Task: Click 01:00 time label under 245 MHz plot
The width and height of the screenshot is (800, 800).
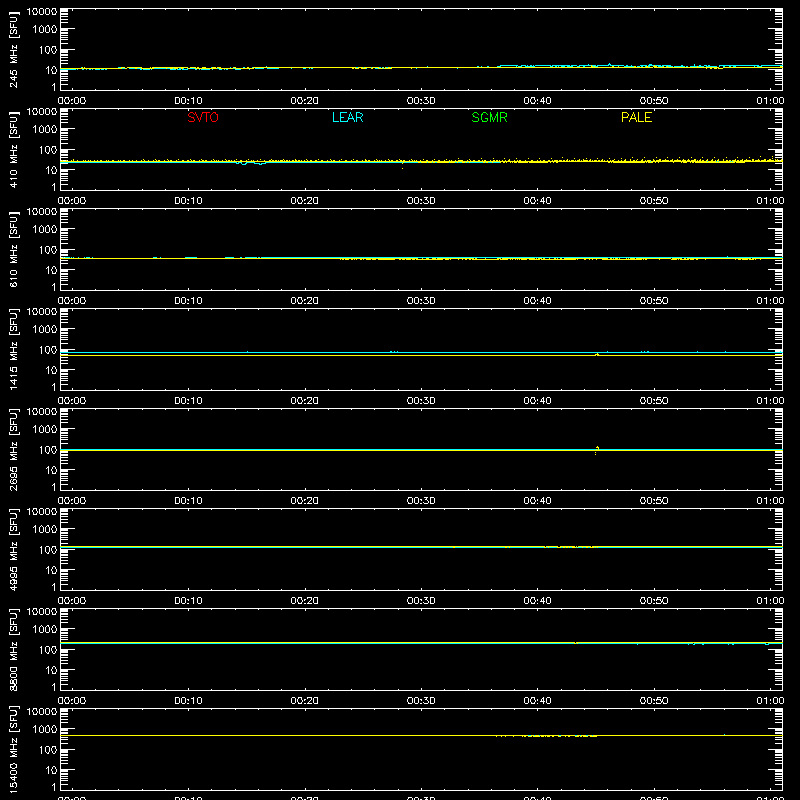Action: 770,101
